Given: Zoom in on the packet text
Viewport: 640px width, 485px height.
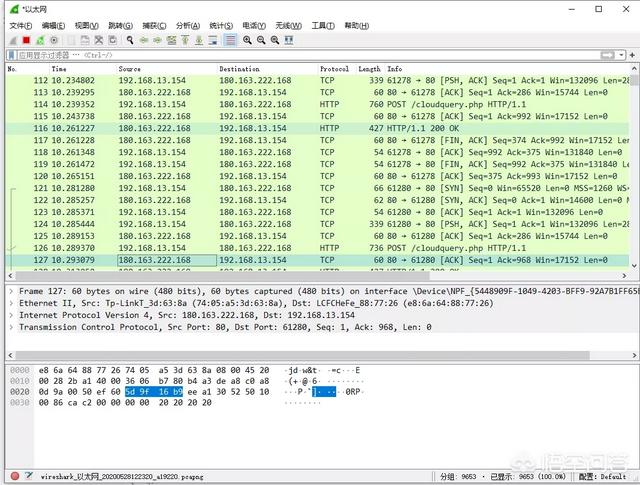Looking at the screenshot, I should 247,40.
